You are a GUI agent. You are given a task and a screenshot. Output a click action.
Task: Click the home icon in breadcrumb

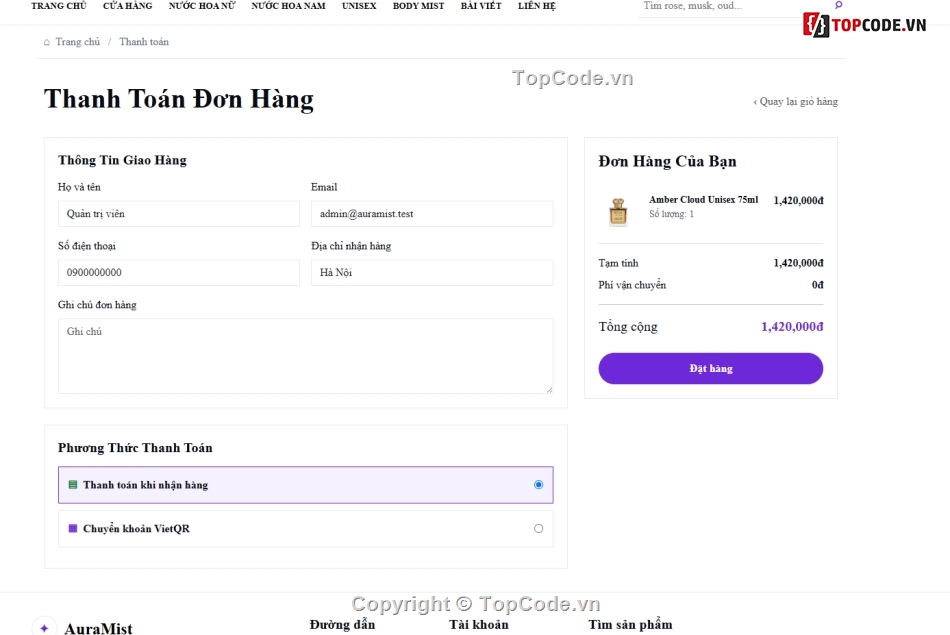(47, 42)
